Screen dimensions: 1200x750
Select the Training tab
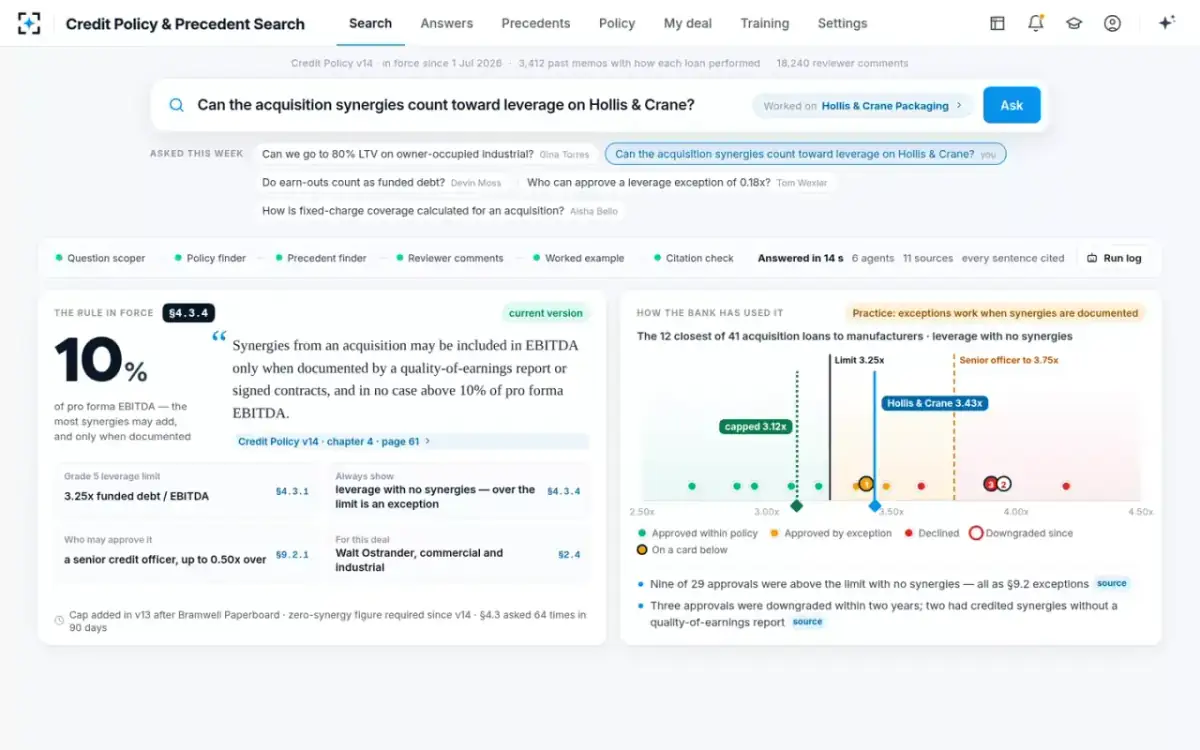click(765, 23)
